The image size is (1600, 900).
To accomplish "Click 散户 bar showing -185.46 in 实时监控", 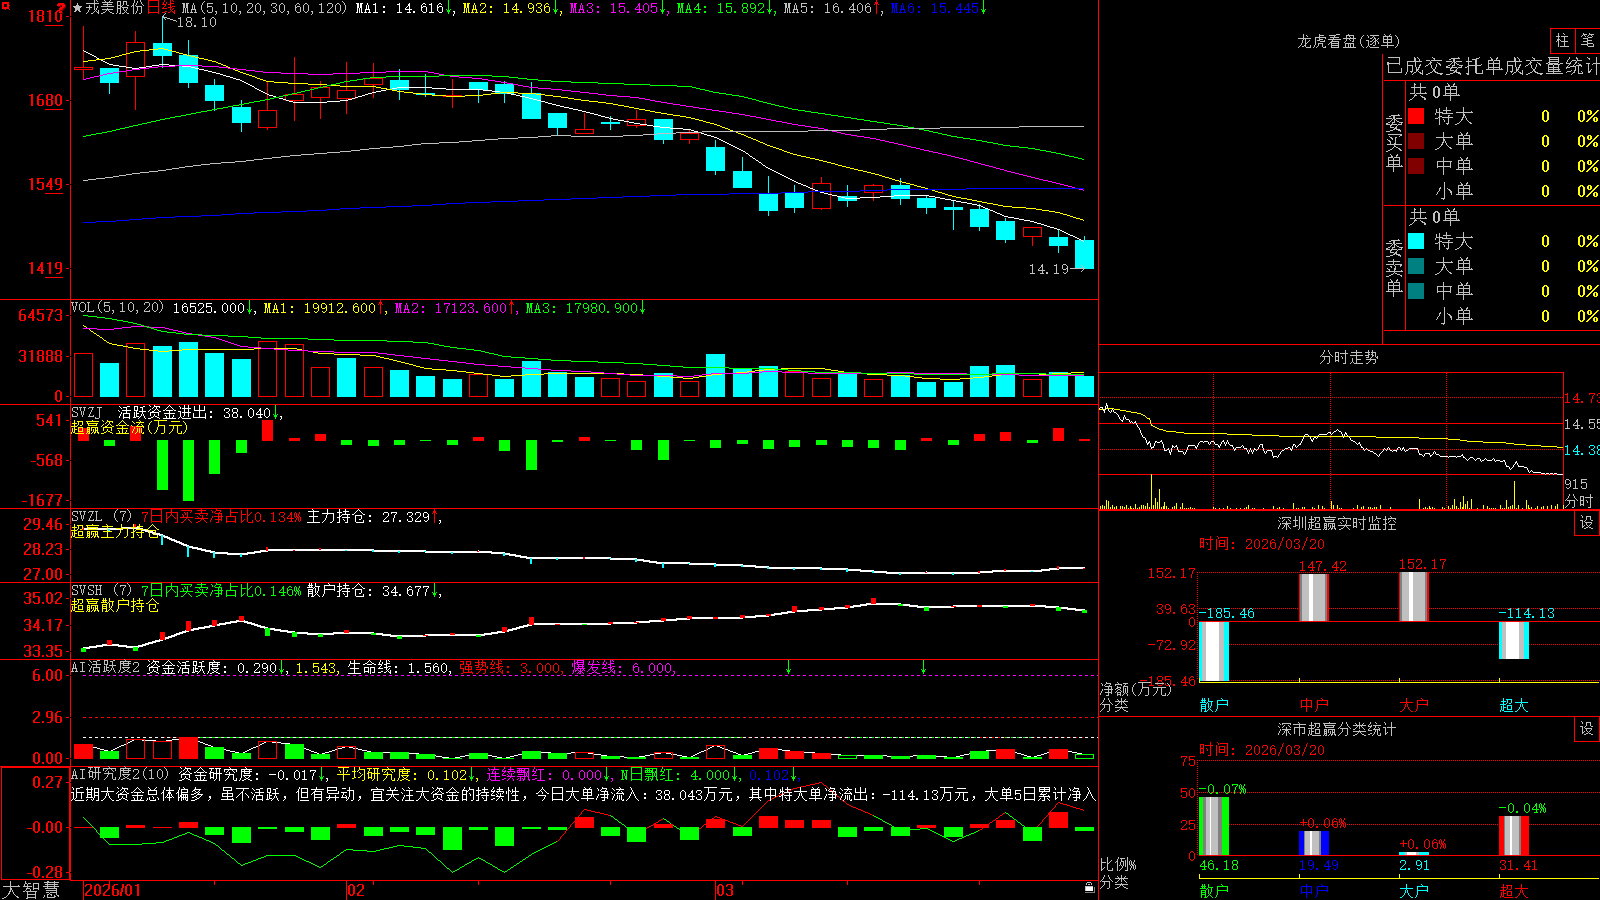I will pos(1214,651).
